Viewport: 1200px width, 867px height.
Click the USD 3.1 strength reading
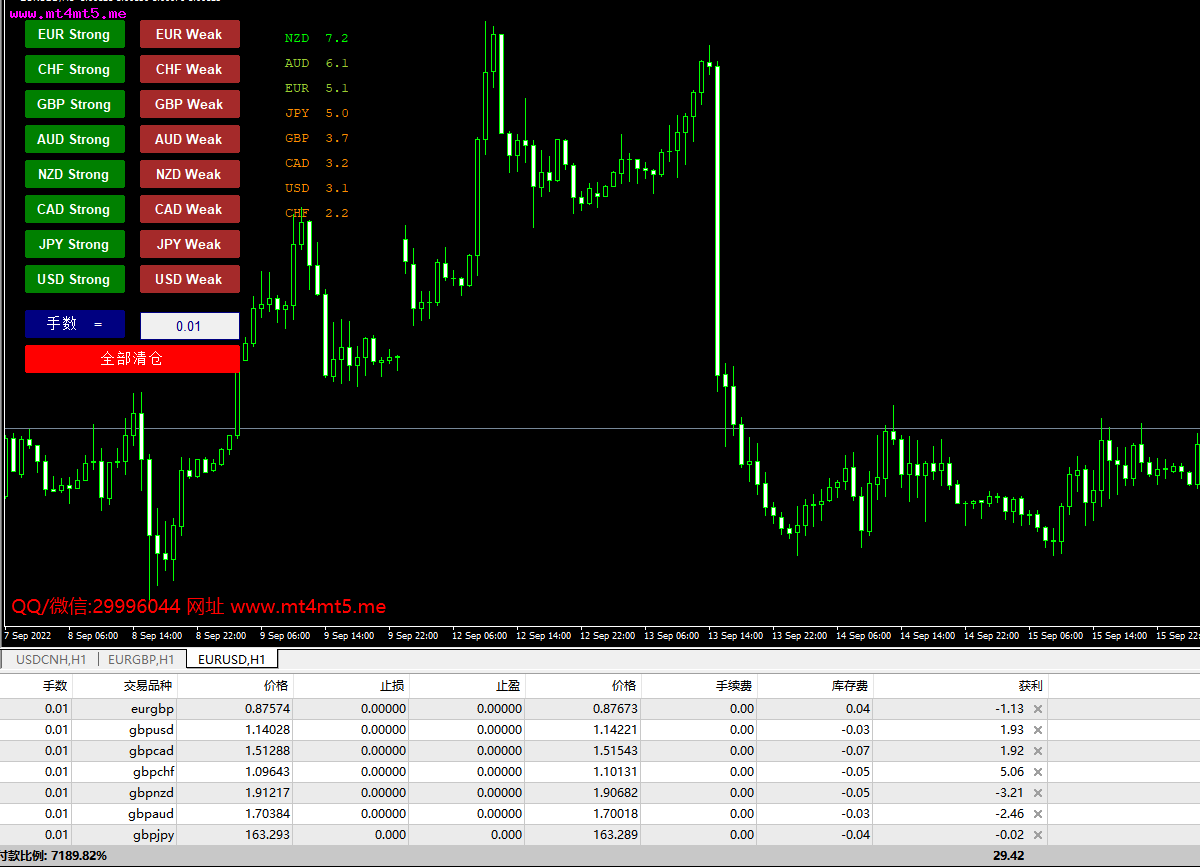316,188
